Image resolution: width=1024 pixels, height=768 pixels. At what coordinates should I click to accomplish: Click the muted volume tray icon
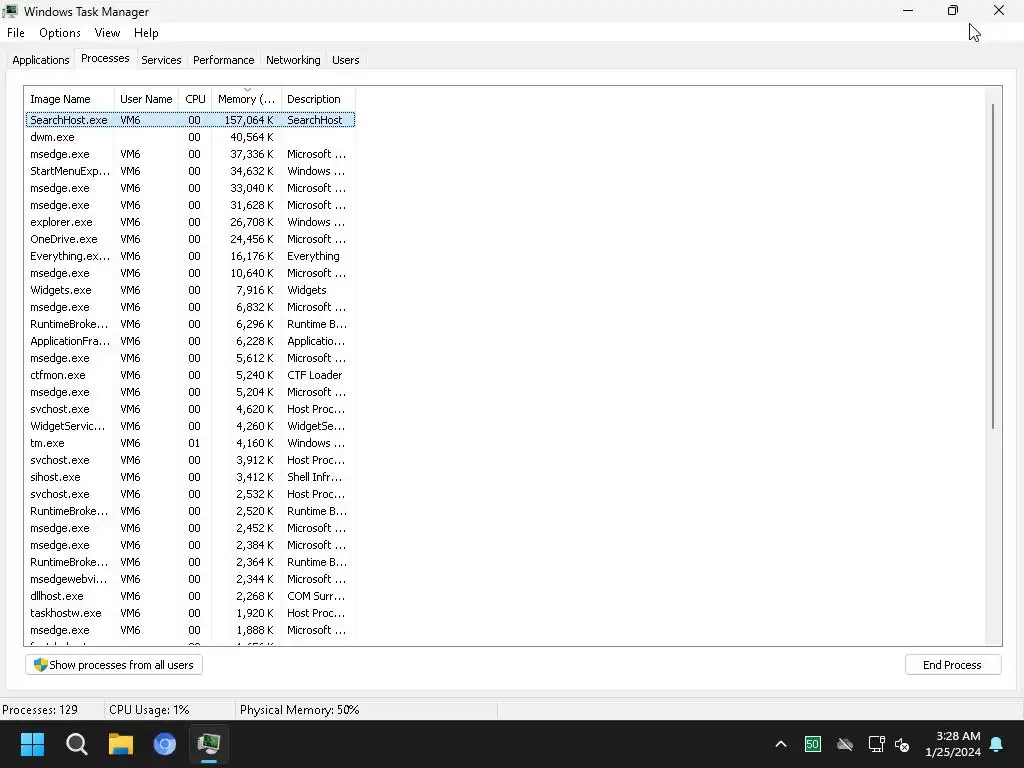(x=902, y=744)
